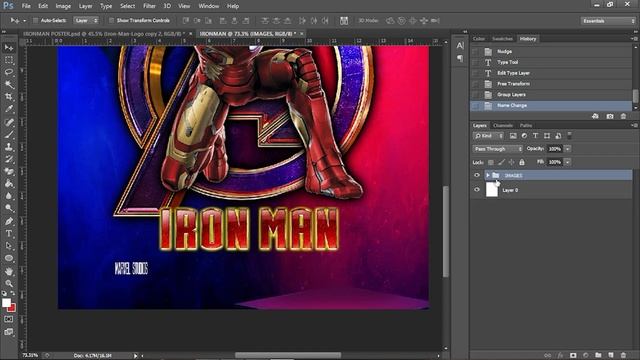The width and height of the screenshot is (640, 360).
Task: Open the Kind filter dropdown
Action: pyautogui.click(x=488, y=136)
